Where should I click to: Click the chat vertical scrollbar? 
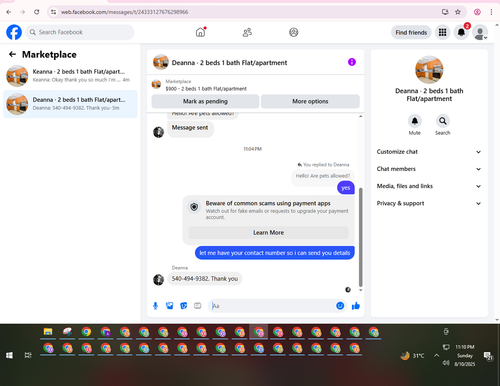coord(360,237)
